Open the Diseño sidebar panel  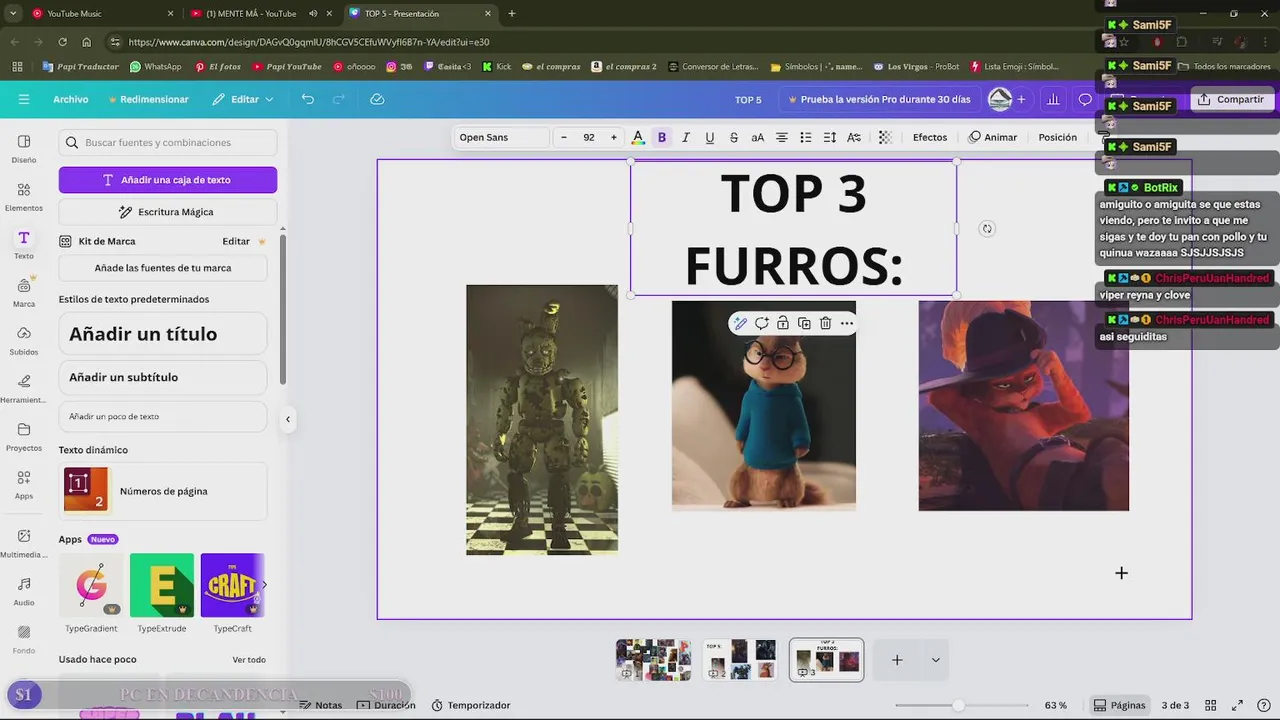(x=24, y=148)
